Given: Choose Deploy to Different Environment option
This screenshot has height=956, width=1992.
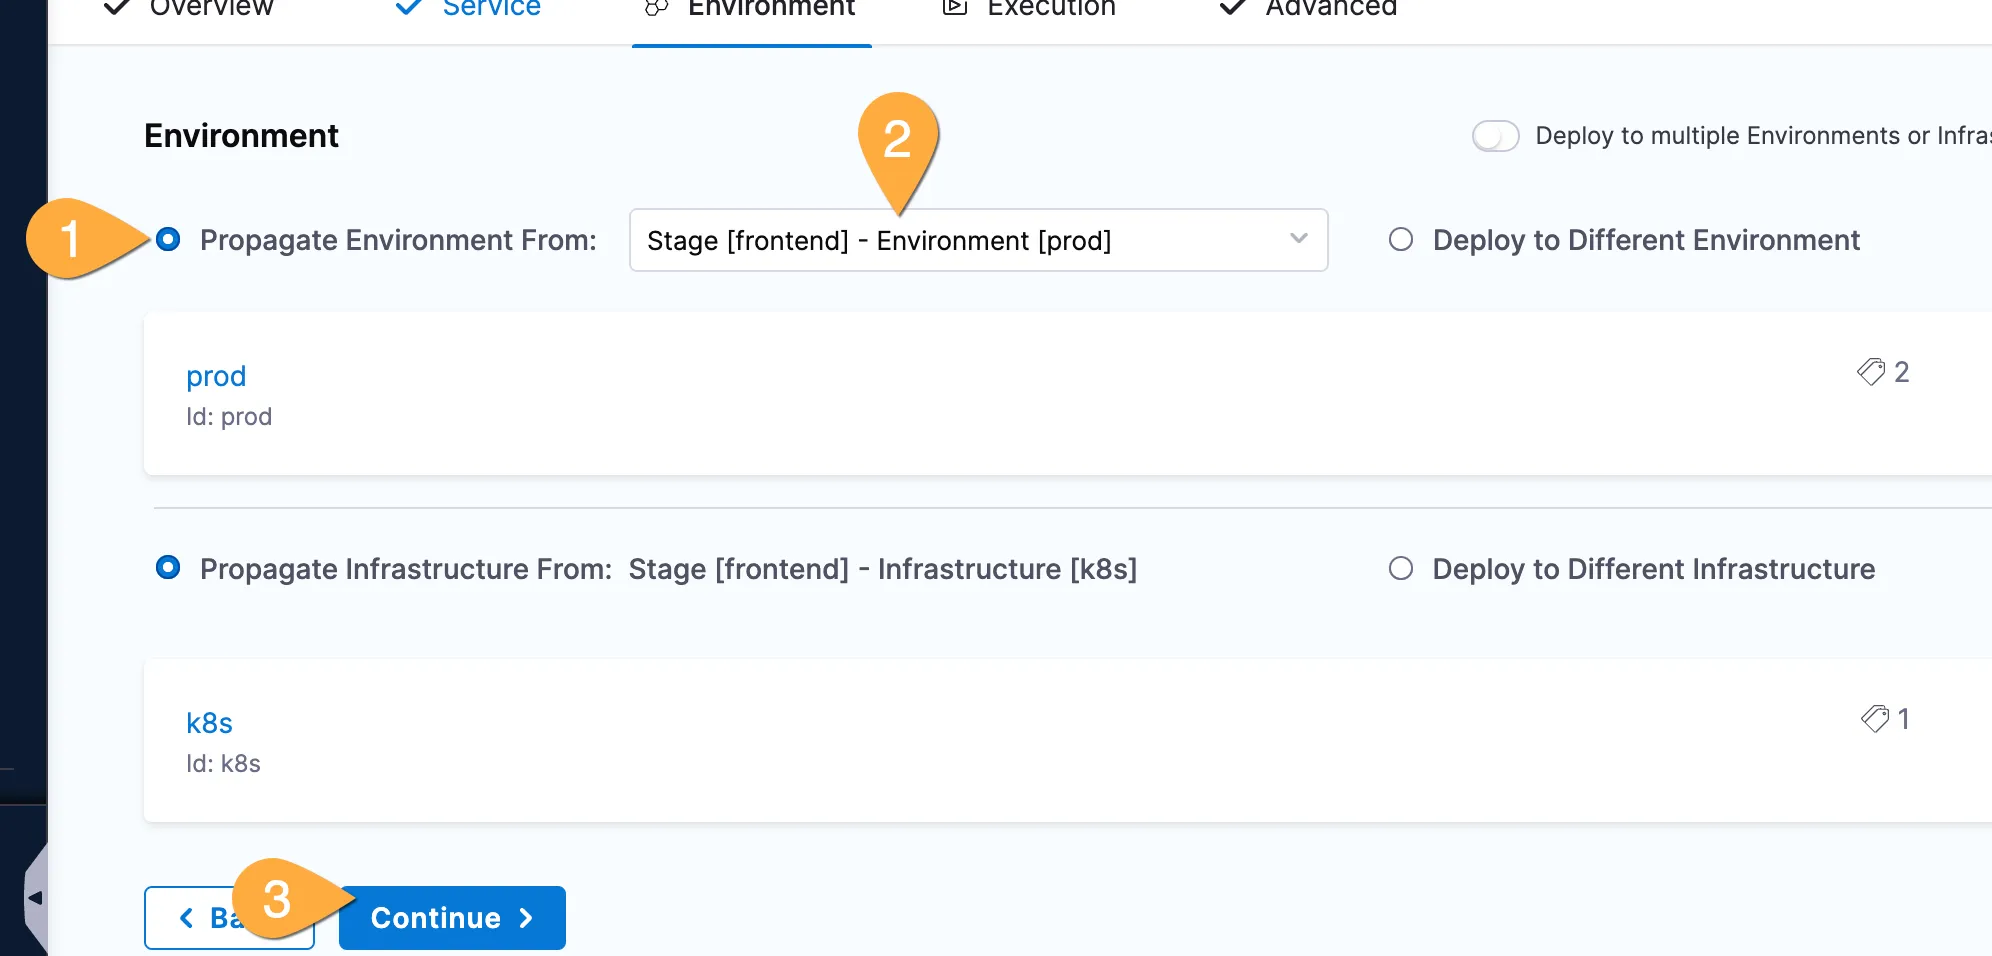Looking at the screenshot, I should click(1401, 240).
